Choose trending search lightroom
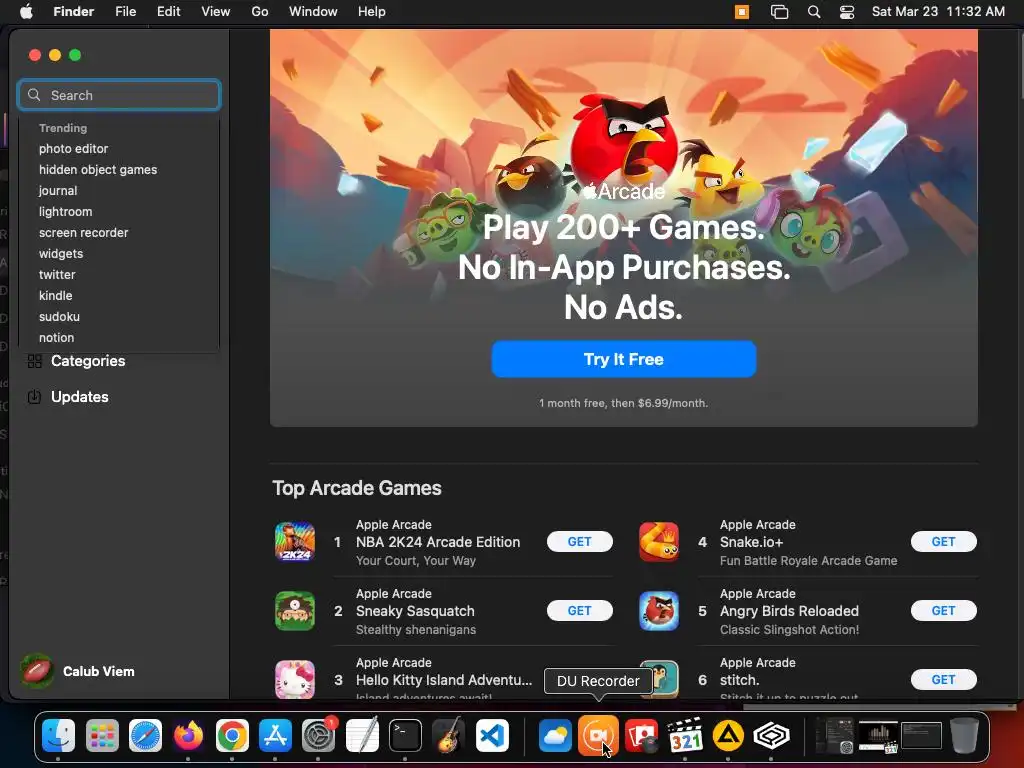This screenshot has height=768, width=1024. 65,212
